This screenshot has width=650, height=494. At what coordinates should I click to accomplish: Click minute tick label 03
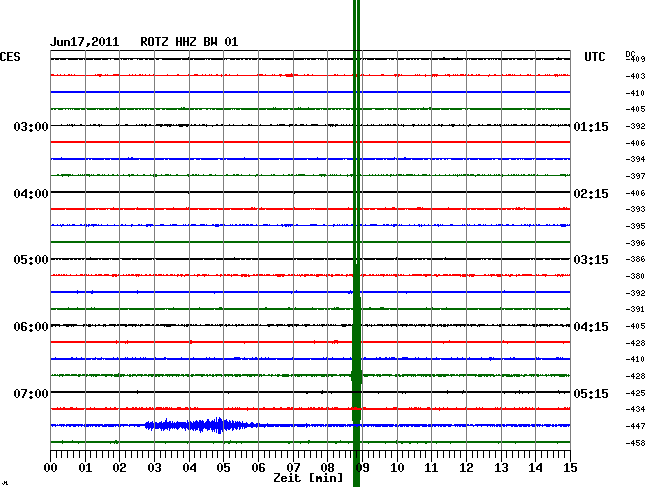[x=154, y=468]
